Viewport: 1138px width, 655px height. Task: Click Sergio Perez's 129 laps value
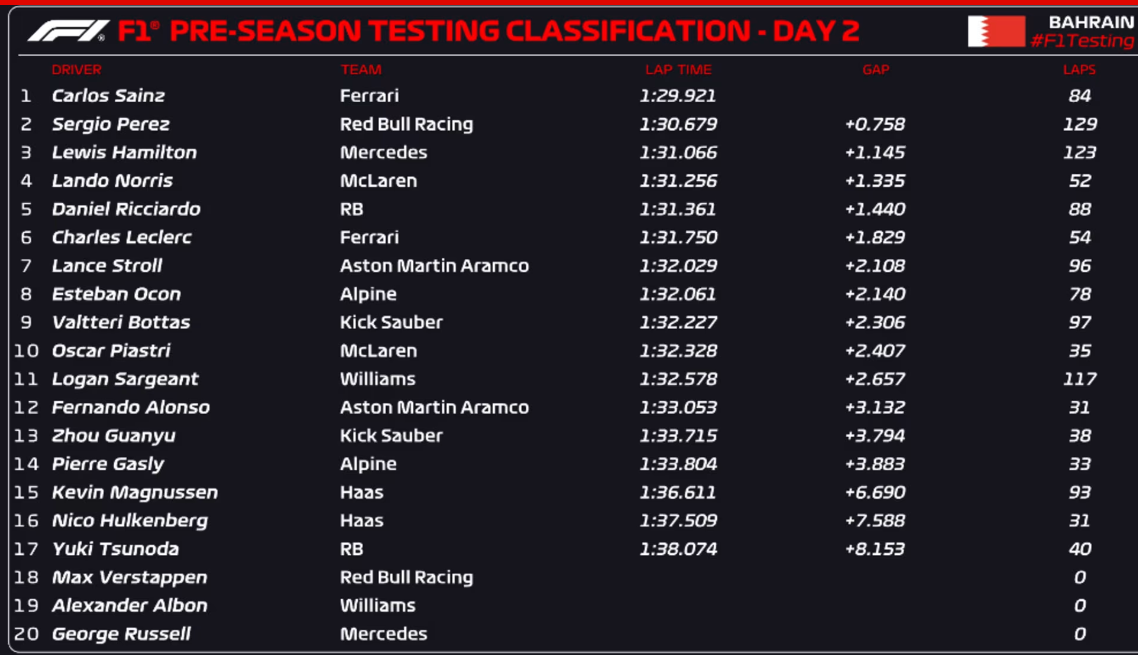[1079, 124]
